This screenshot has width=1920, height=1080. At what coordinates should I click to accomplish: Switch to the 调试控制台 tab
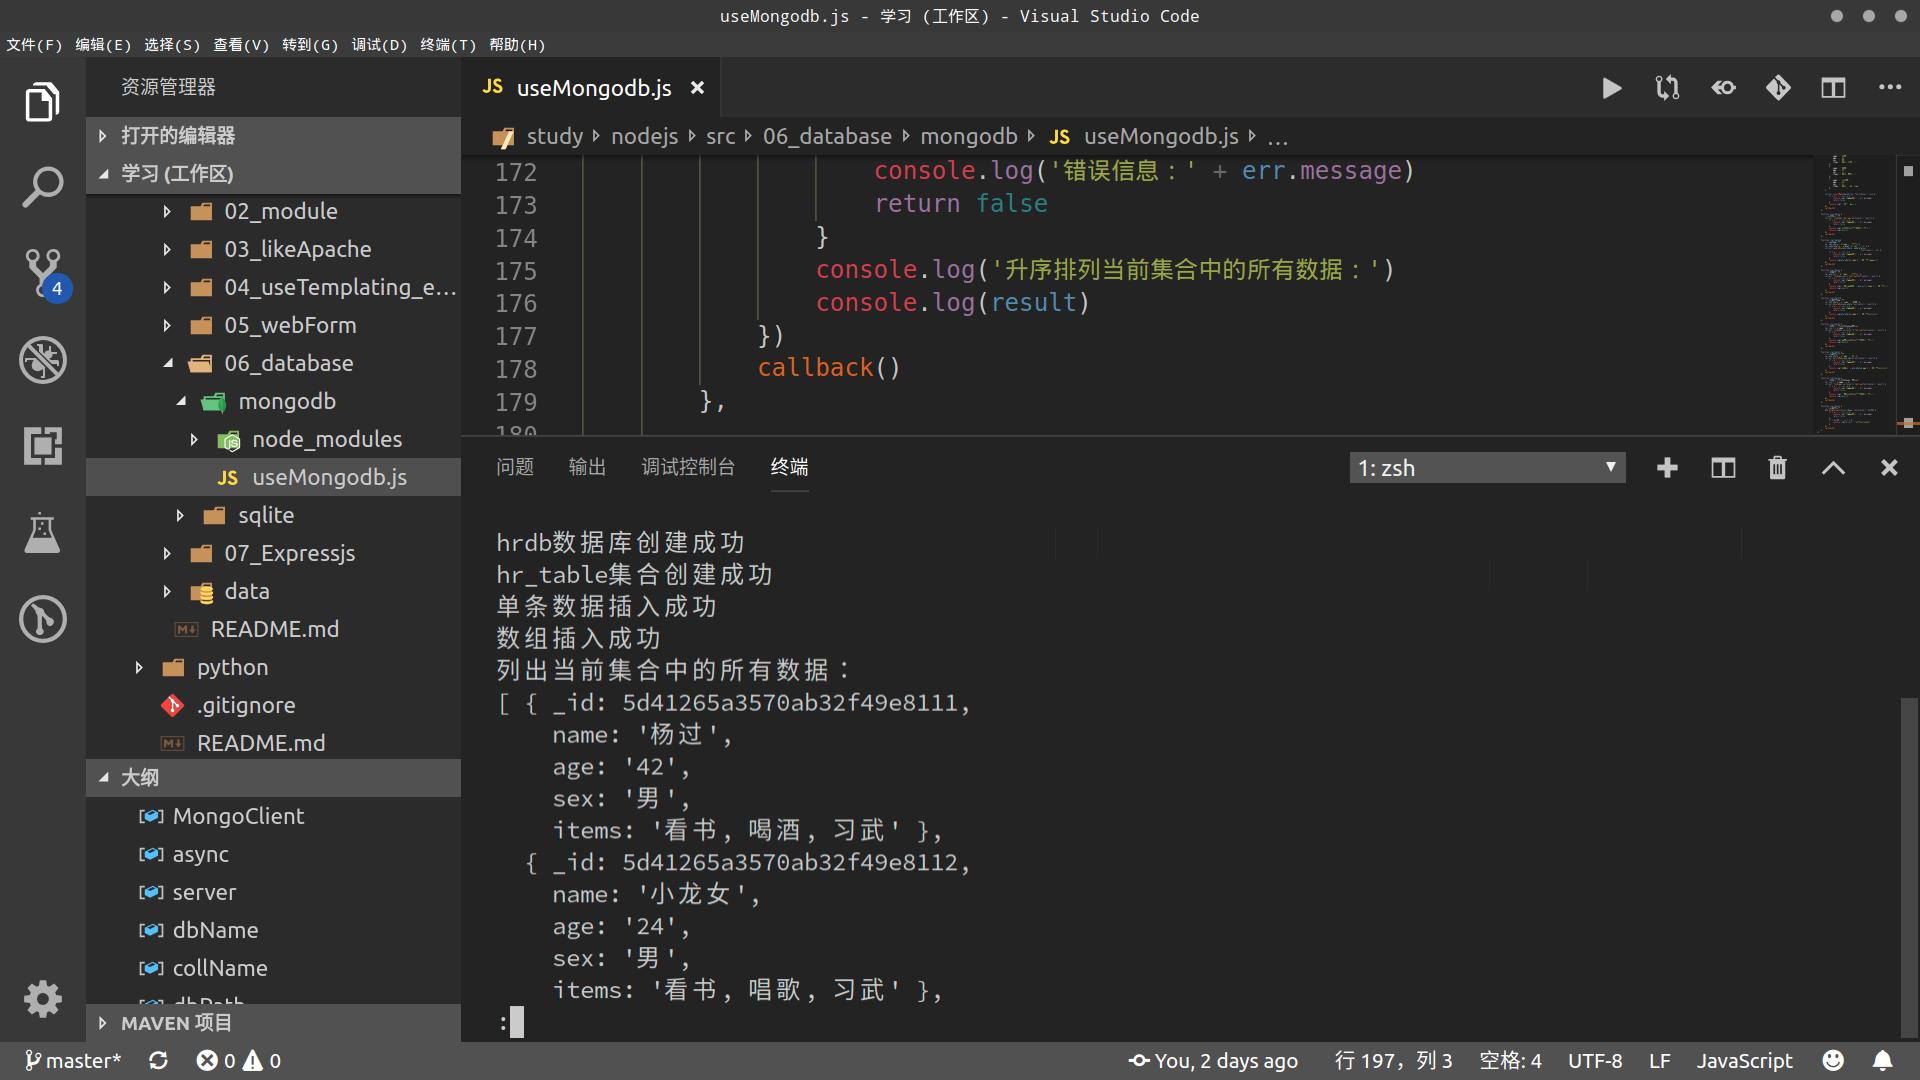[689, 467]
